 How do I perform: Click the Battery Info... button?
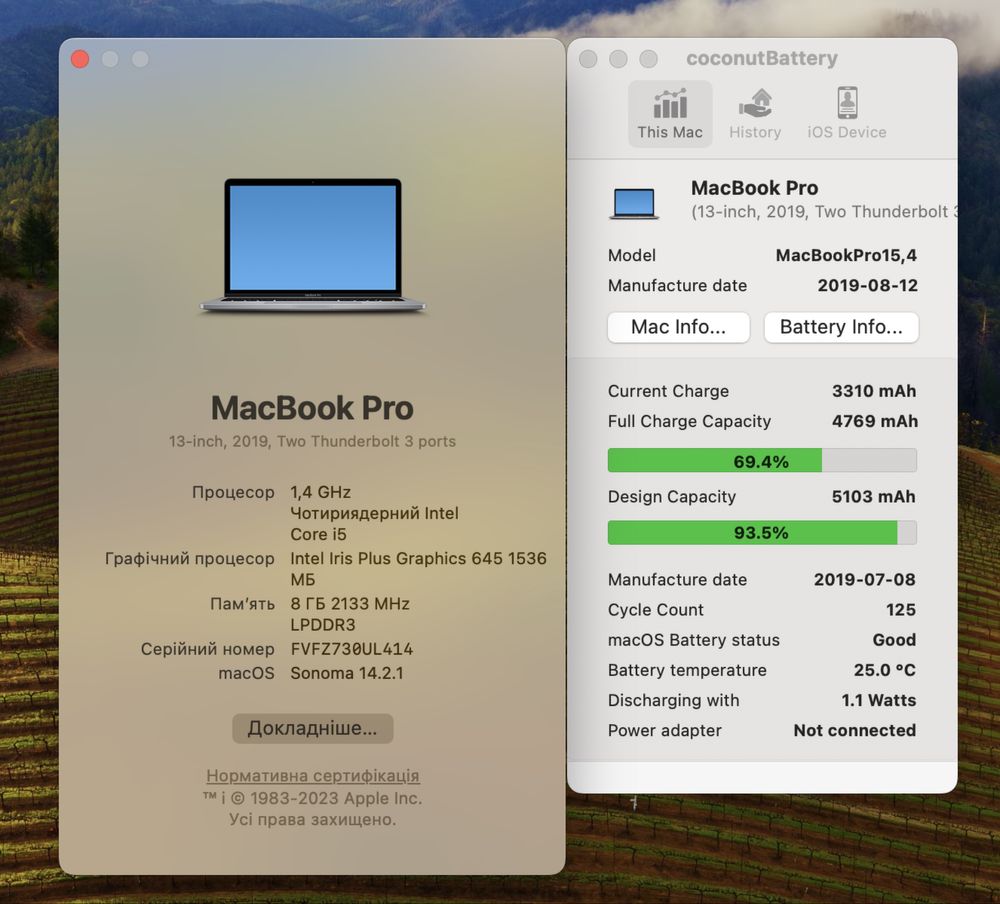(841, 327)
